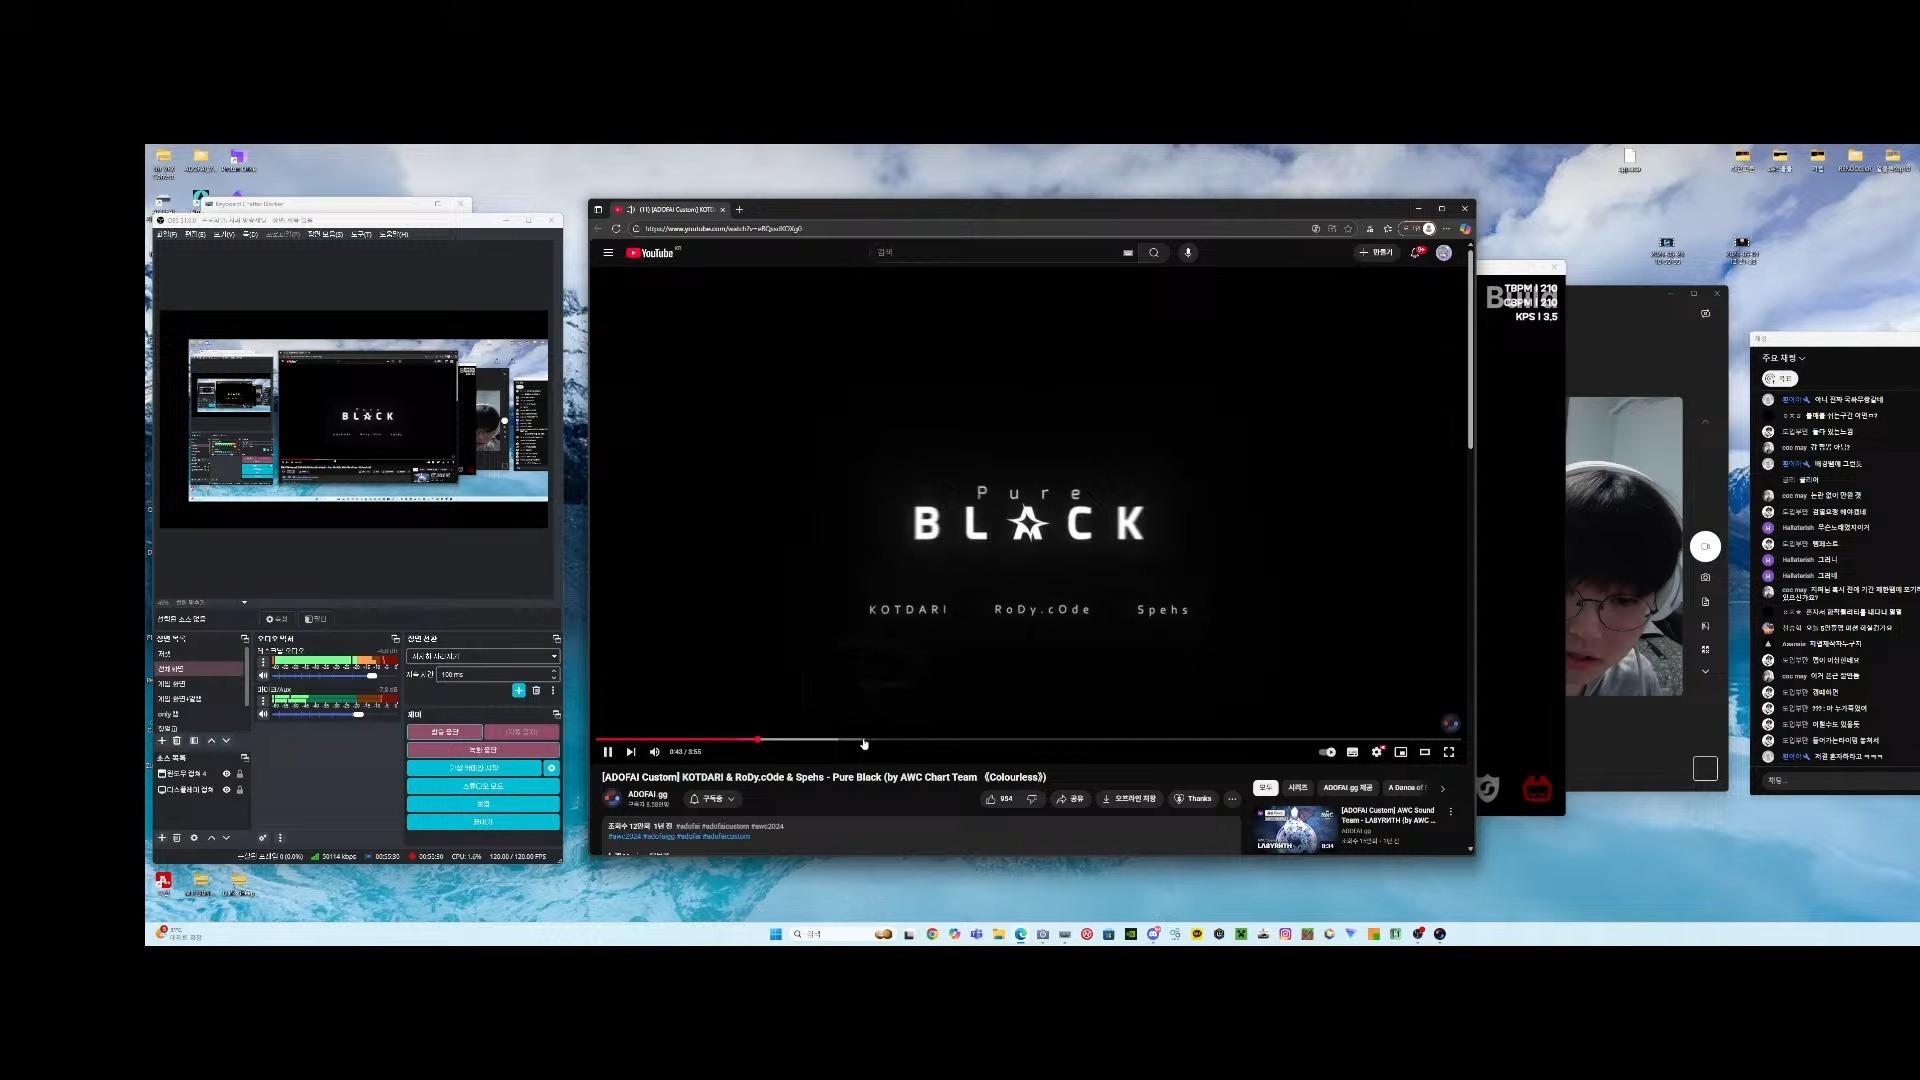Enable OBS studio mode (스튜디오 모드)
The height and width of the screenshot is (1080, 1920).
pyautogui.click(x=483, y=786)
